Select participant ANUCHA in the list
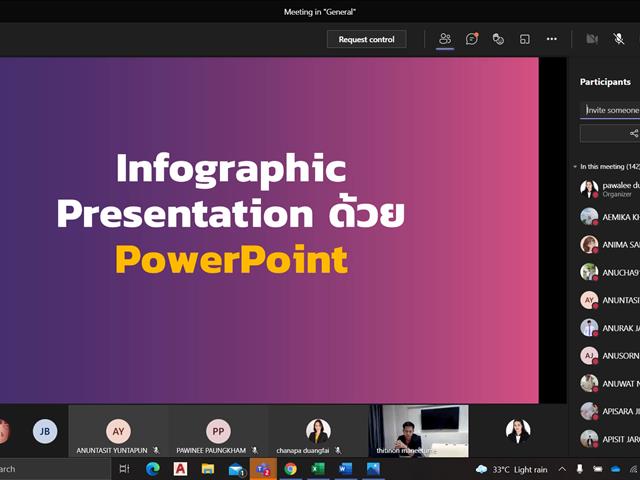Image resolution: width=640 pixels, height=480 pixels. pyautogui.click(x=610, y=272)
